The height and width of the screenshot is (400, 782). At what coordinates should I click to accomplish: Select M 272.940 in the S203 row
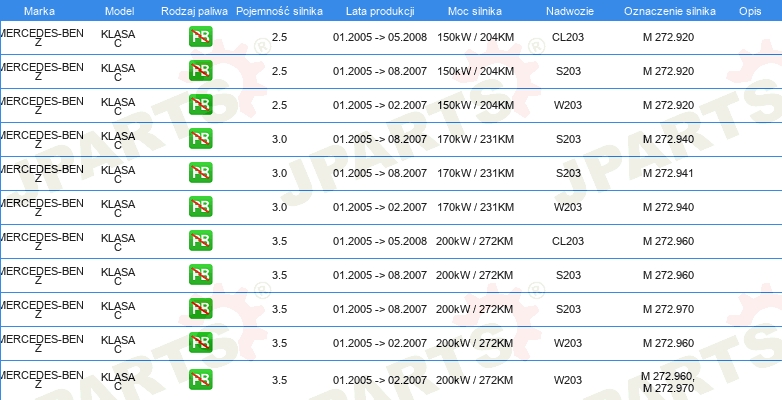[668, 139]
